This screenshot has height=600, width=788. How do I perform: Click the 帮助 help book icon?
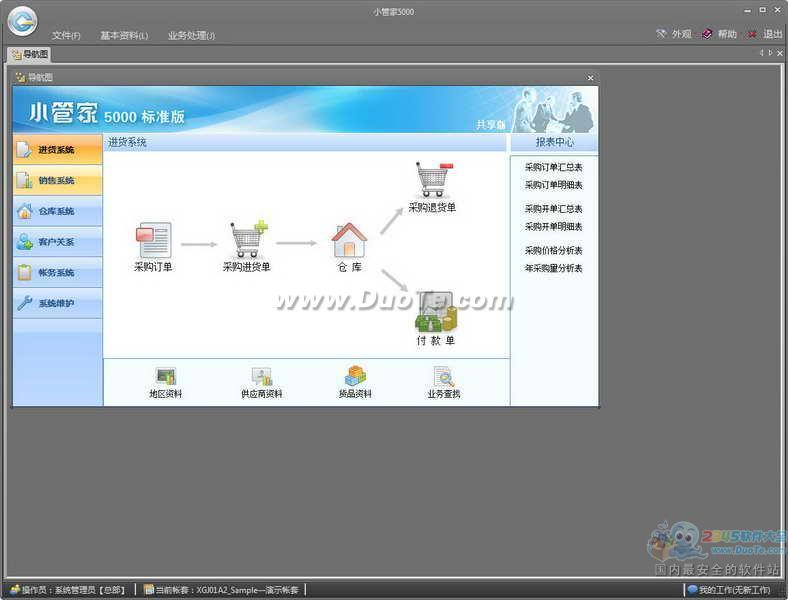coord(707,34)
